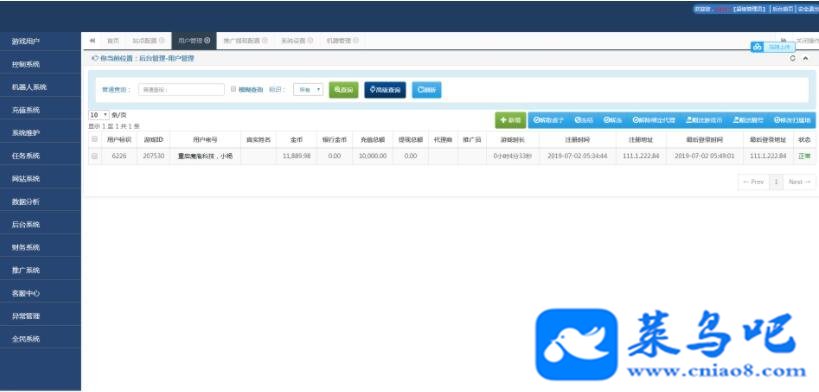Click the blue cloud upload widget icon

pos(757,47)
